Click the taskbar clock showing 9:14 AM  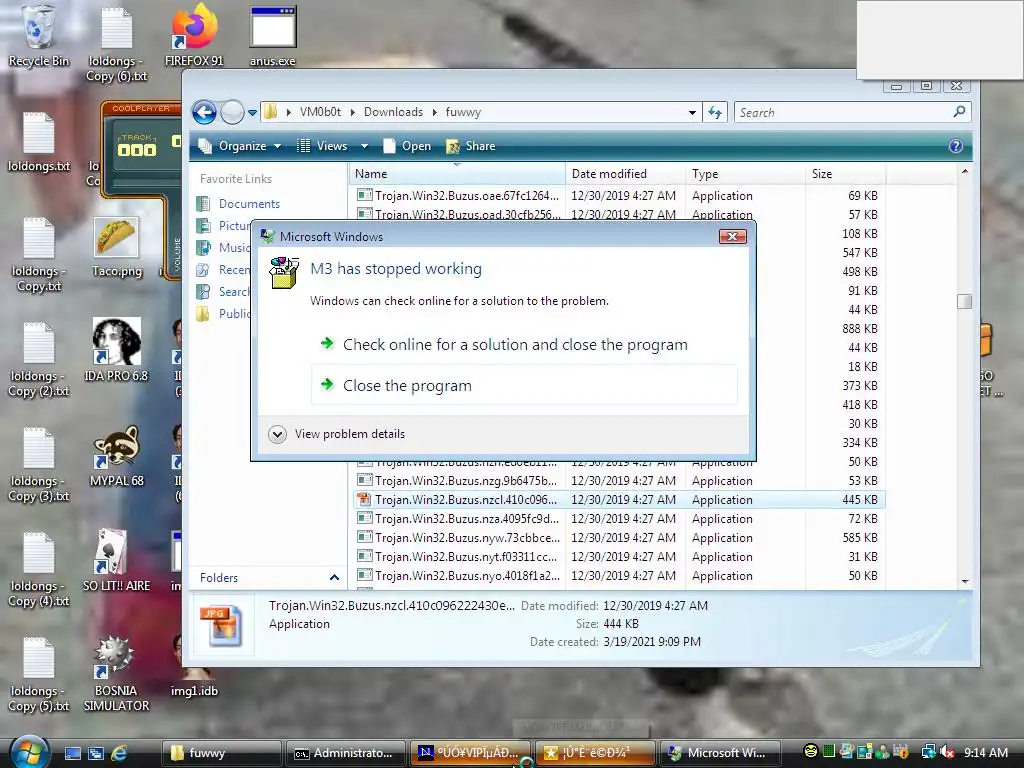(986, 752)
